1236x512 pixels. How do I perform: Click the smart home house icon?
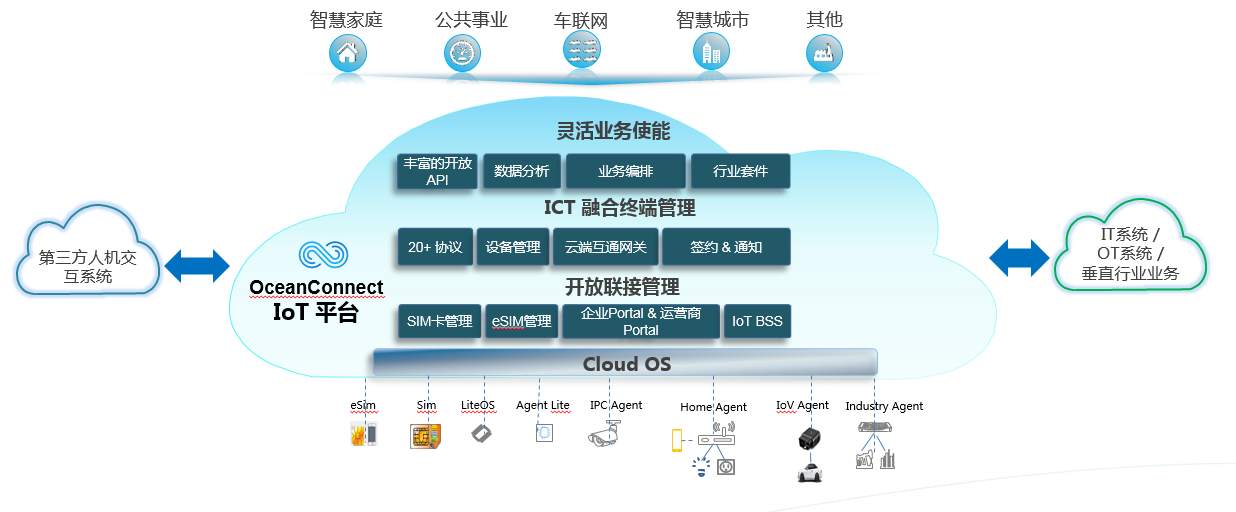pyautogui.click(x=347, y=52)
